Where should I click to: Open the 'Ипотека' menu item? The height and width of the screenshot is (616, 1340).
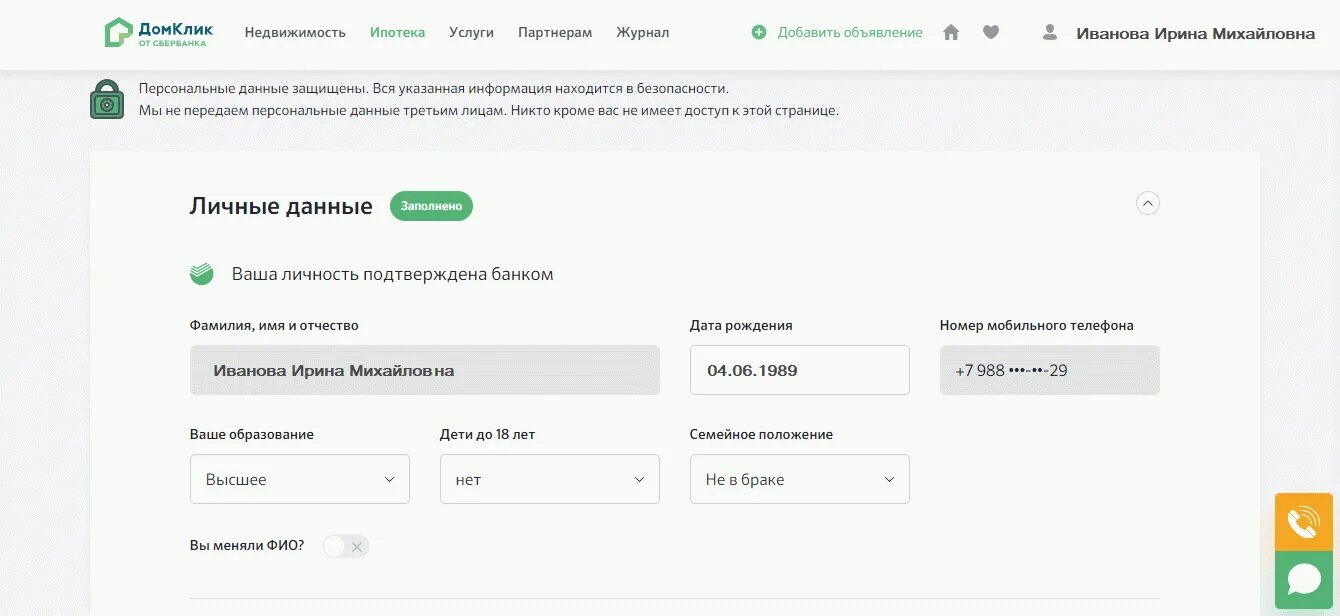click(x=397, y=33)
